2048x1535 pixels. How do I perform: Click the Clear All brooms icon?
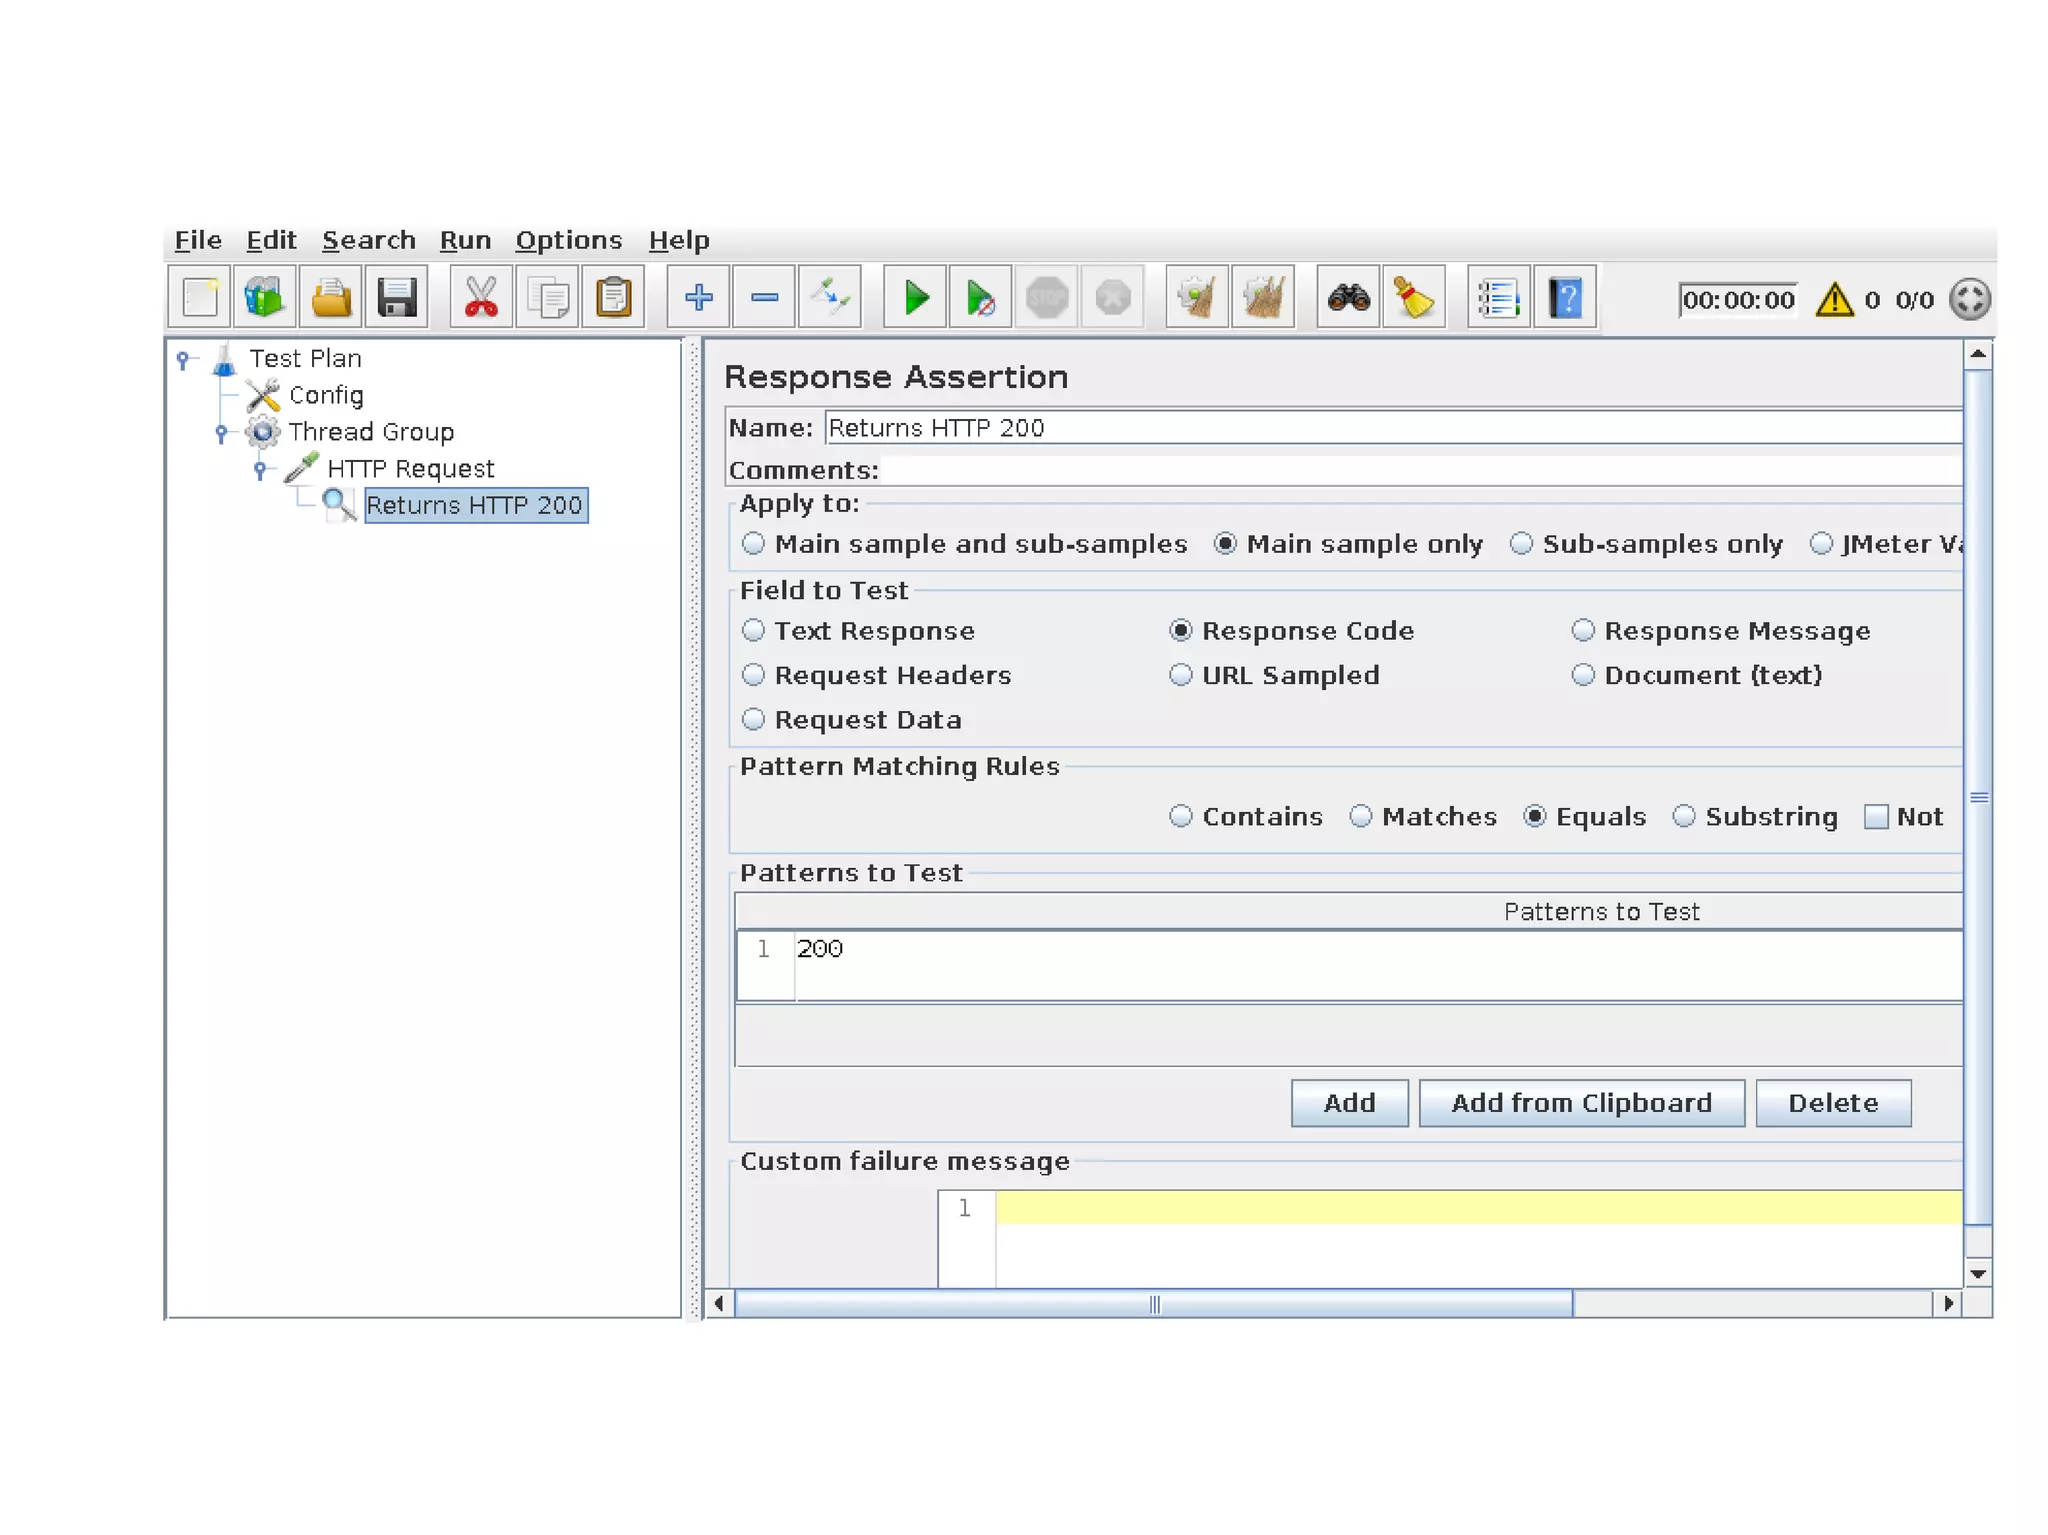[x=1263, y=298]
